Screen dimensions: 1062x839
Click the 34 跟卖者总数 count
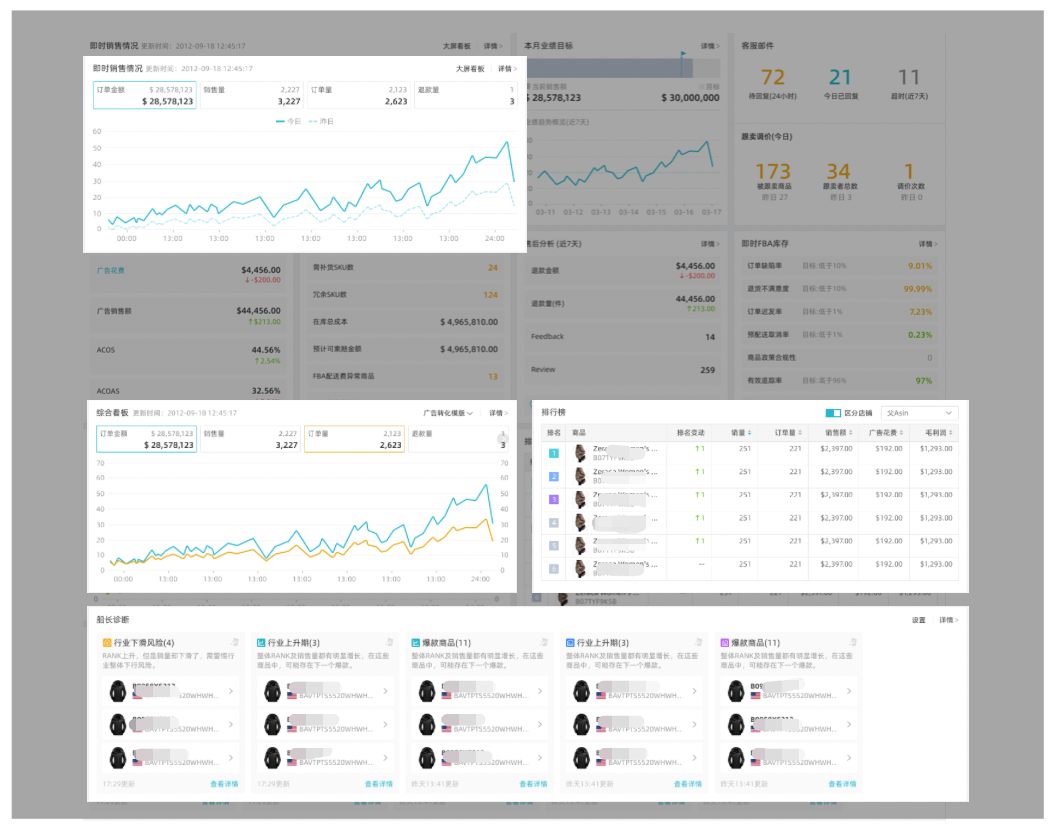[838, 171]
